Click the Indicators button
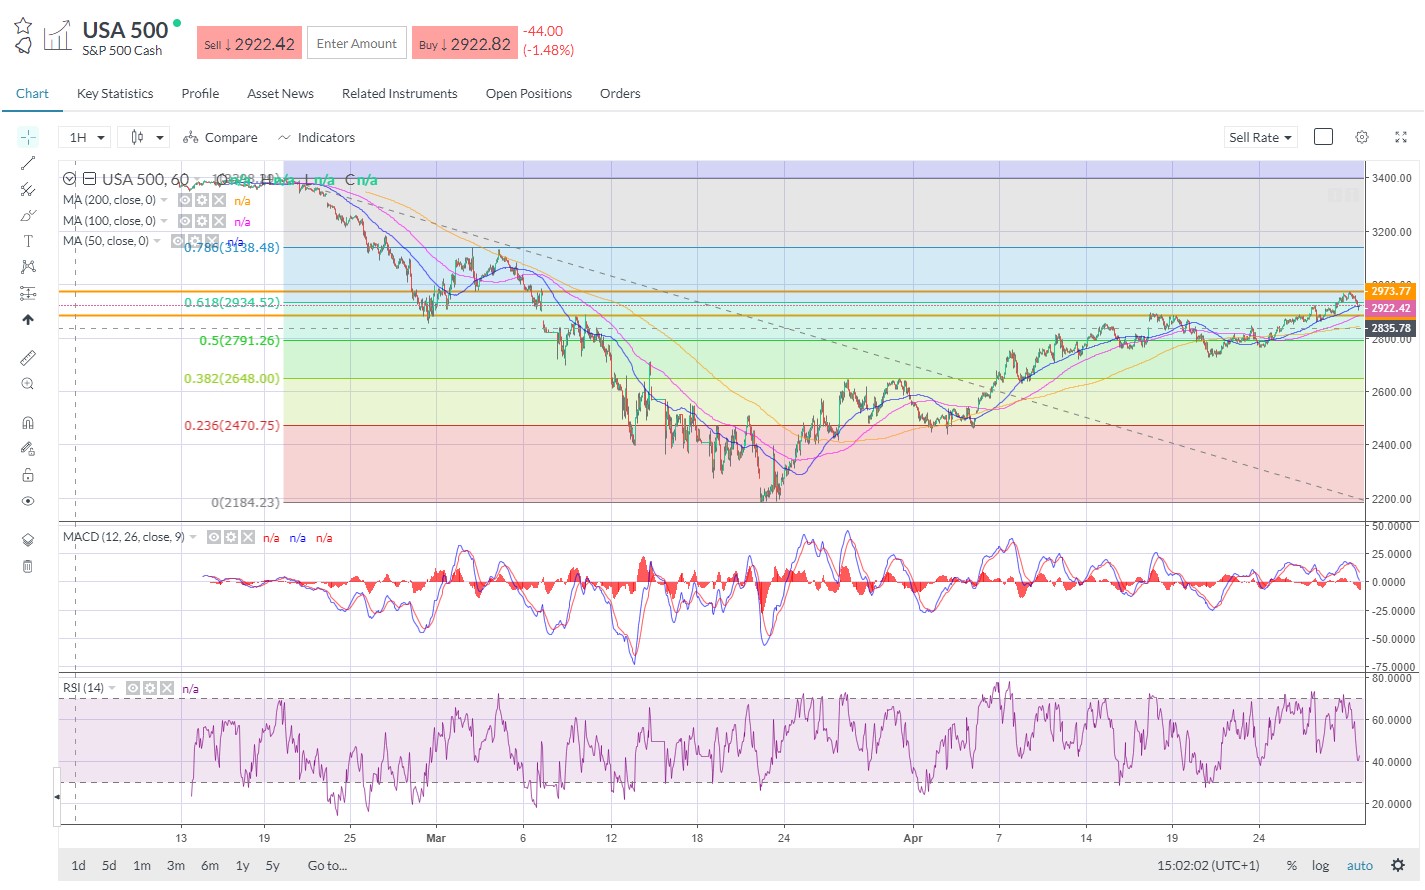 (x=316, y=138)
